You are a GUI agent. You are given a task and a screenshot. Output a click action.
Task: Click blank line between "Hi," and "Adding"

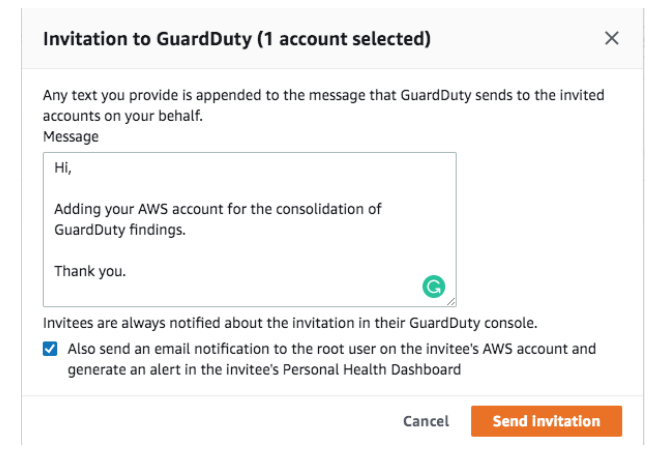click(x=200, y=190)
